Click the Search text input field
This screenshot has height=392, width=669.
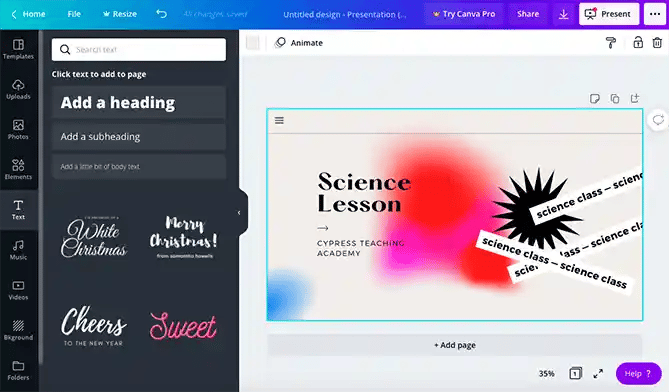coord(139,49)
